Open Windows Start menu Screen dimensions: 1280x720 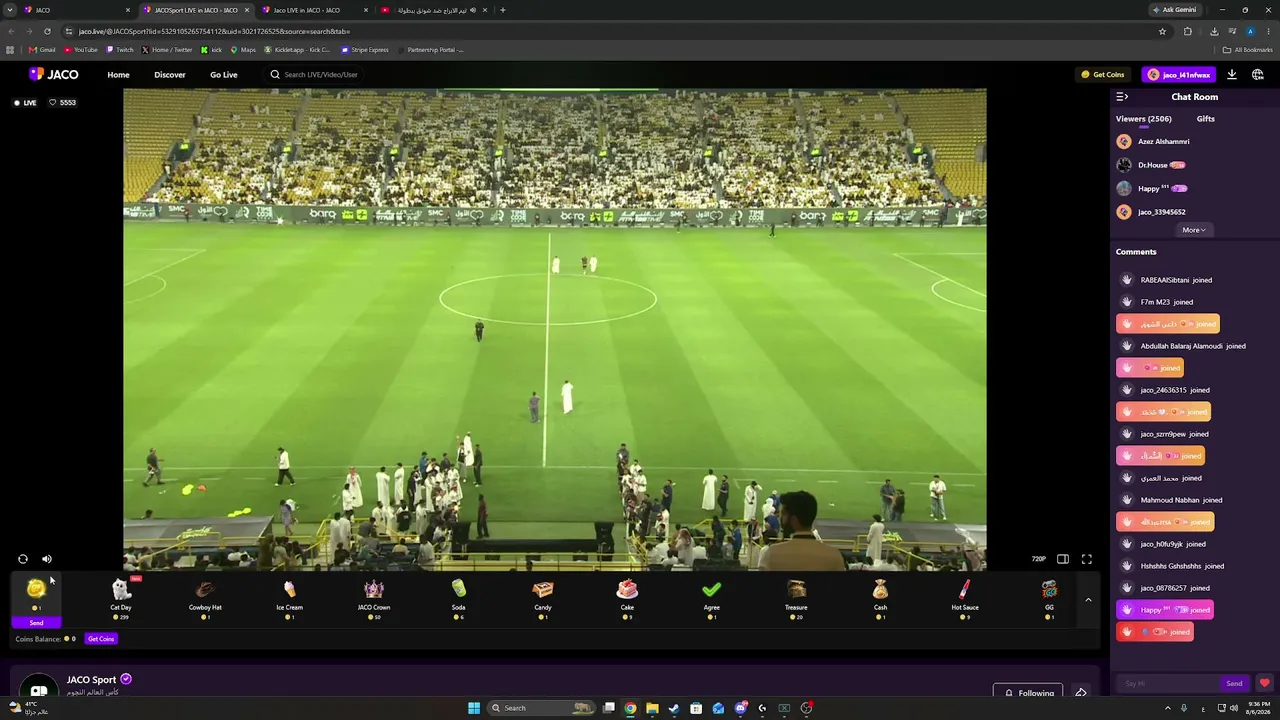tap(474, 708)
